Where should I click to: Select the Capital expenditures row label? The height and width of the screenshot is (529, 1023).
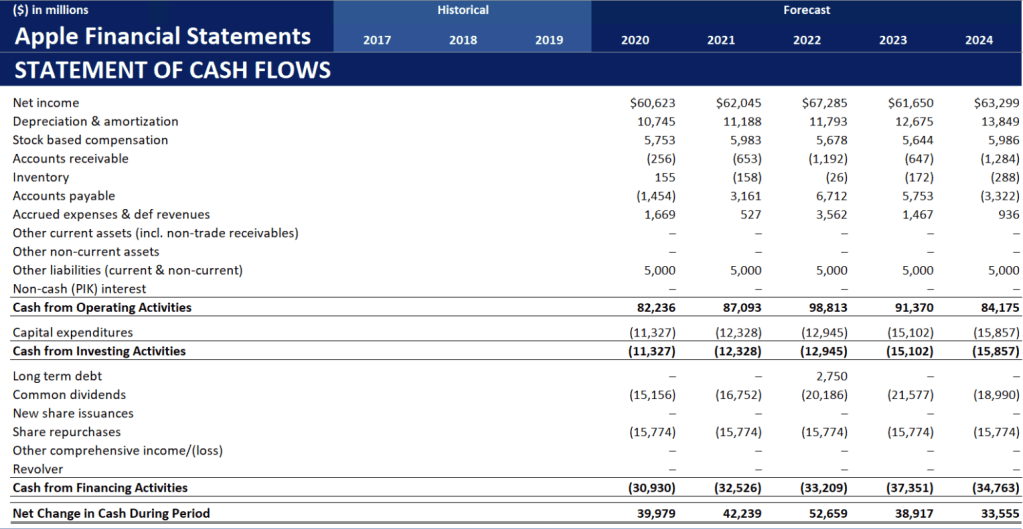coord(73,332)
